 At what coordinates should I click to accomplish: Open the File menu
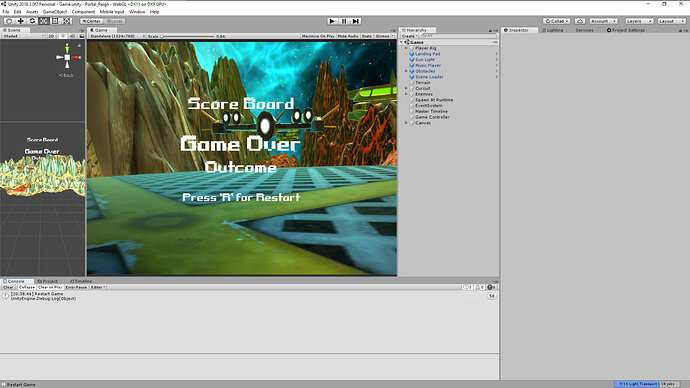(6, 12)
